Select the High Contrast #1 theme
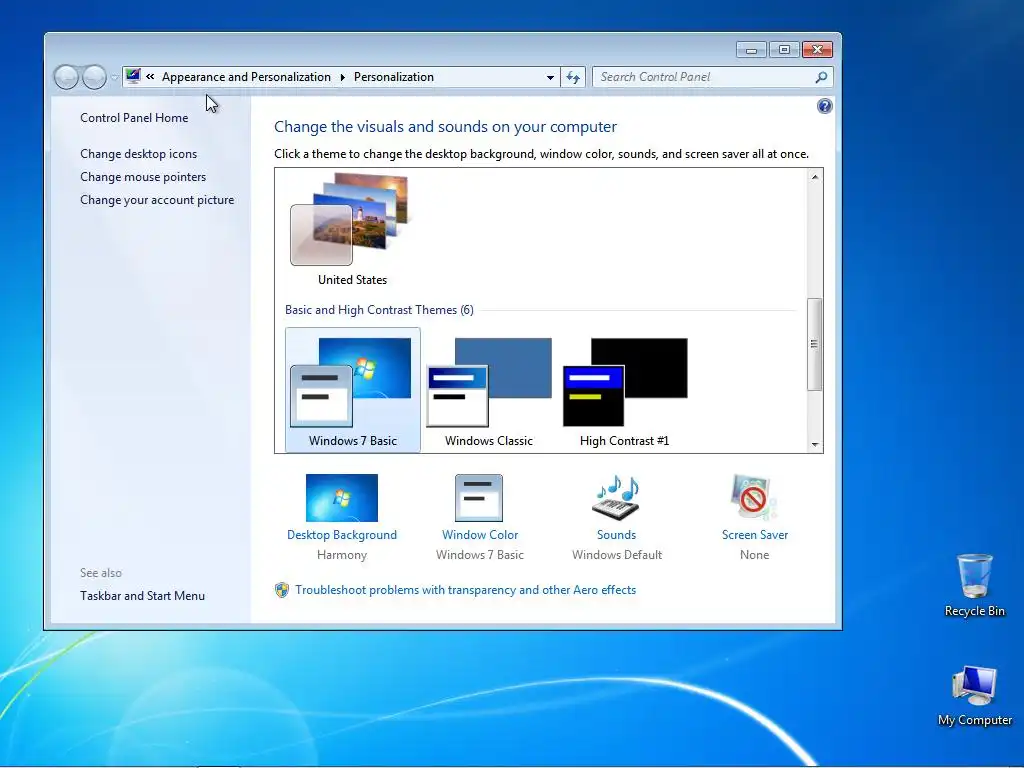 pos(624,390)
